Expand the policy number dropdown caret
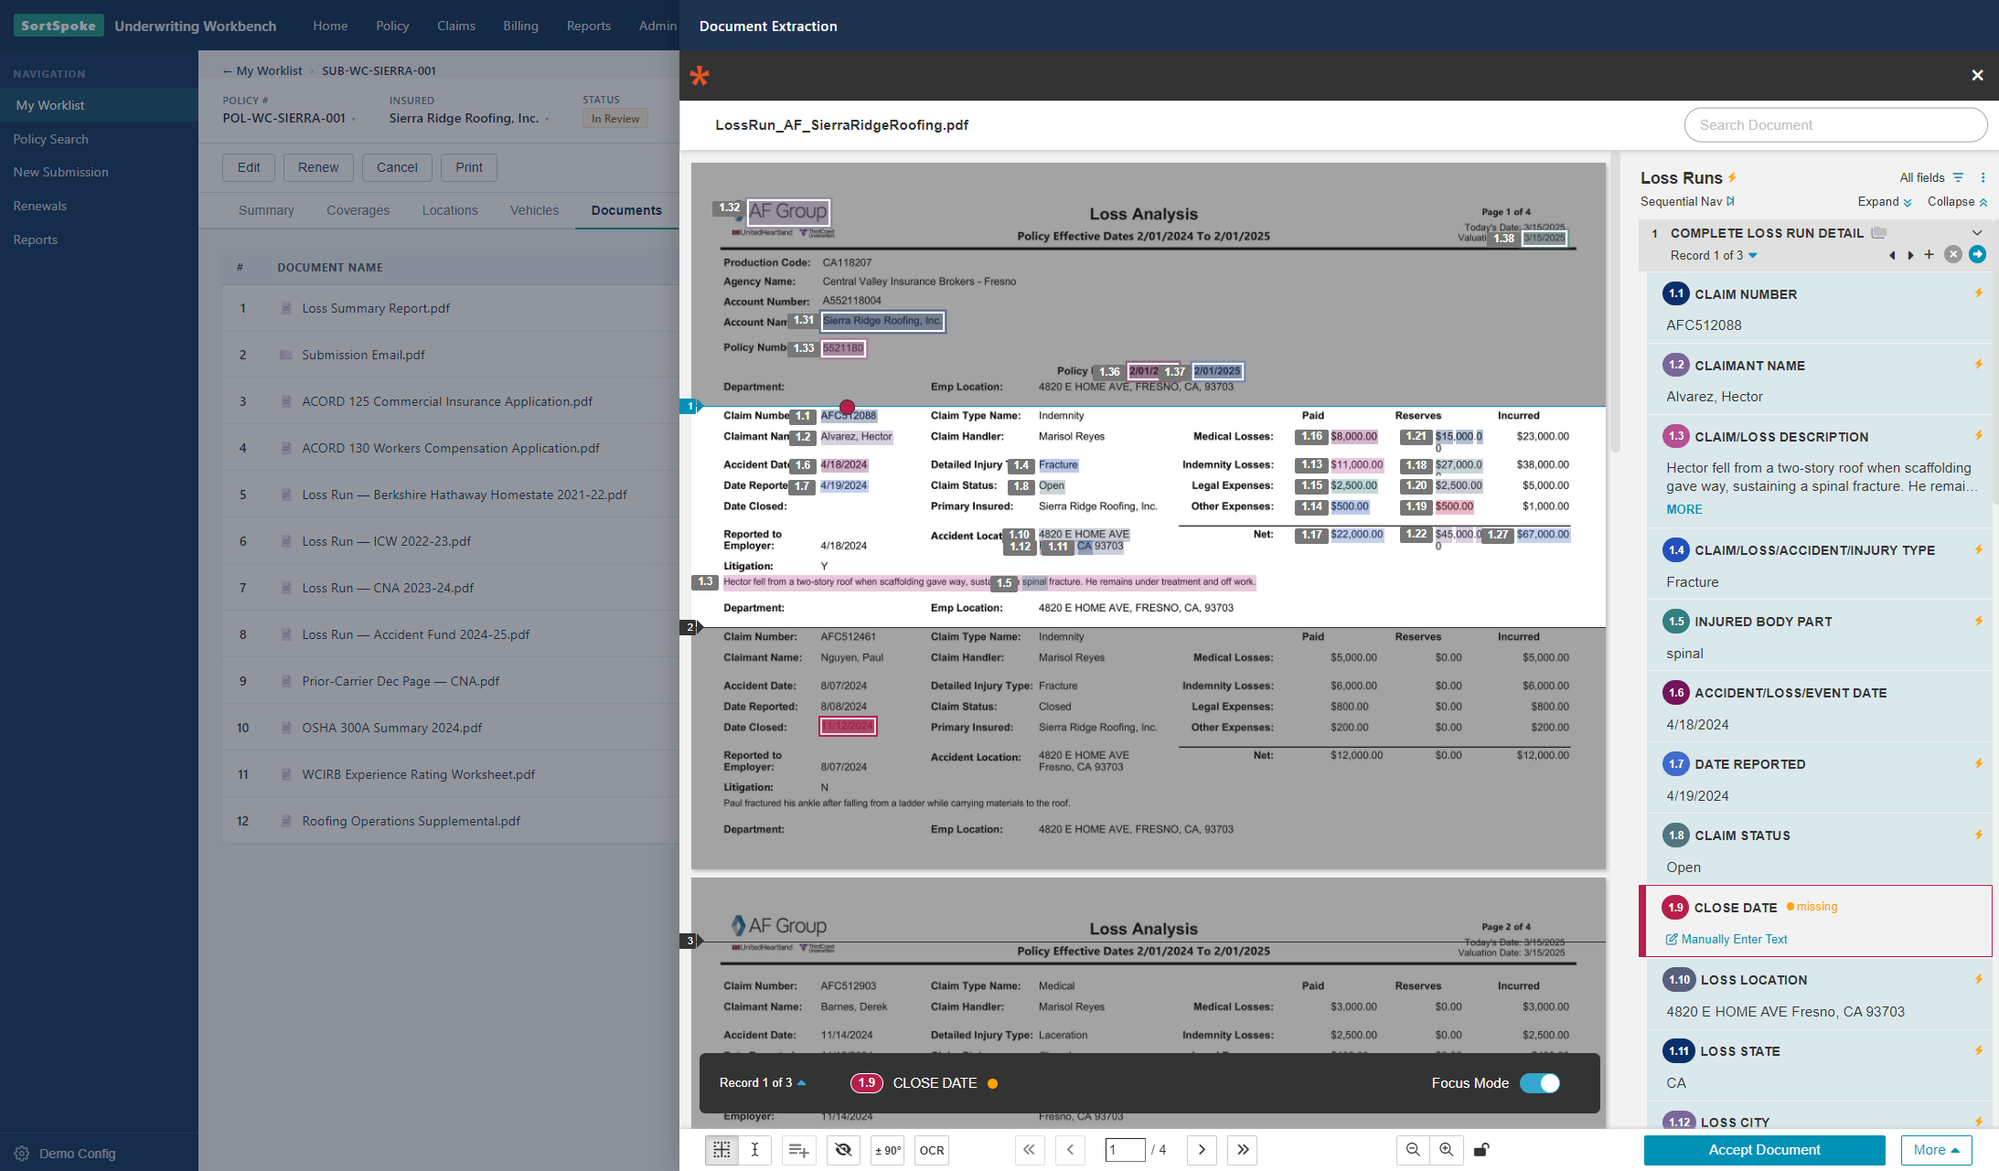The image size is (1999, 1171). (x=355, y=119)
